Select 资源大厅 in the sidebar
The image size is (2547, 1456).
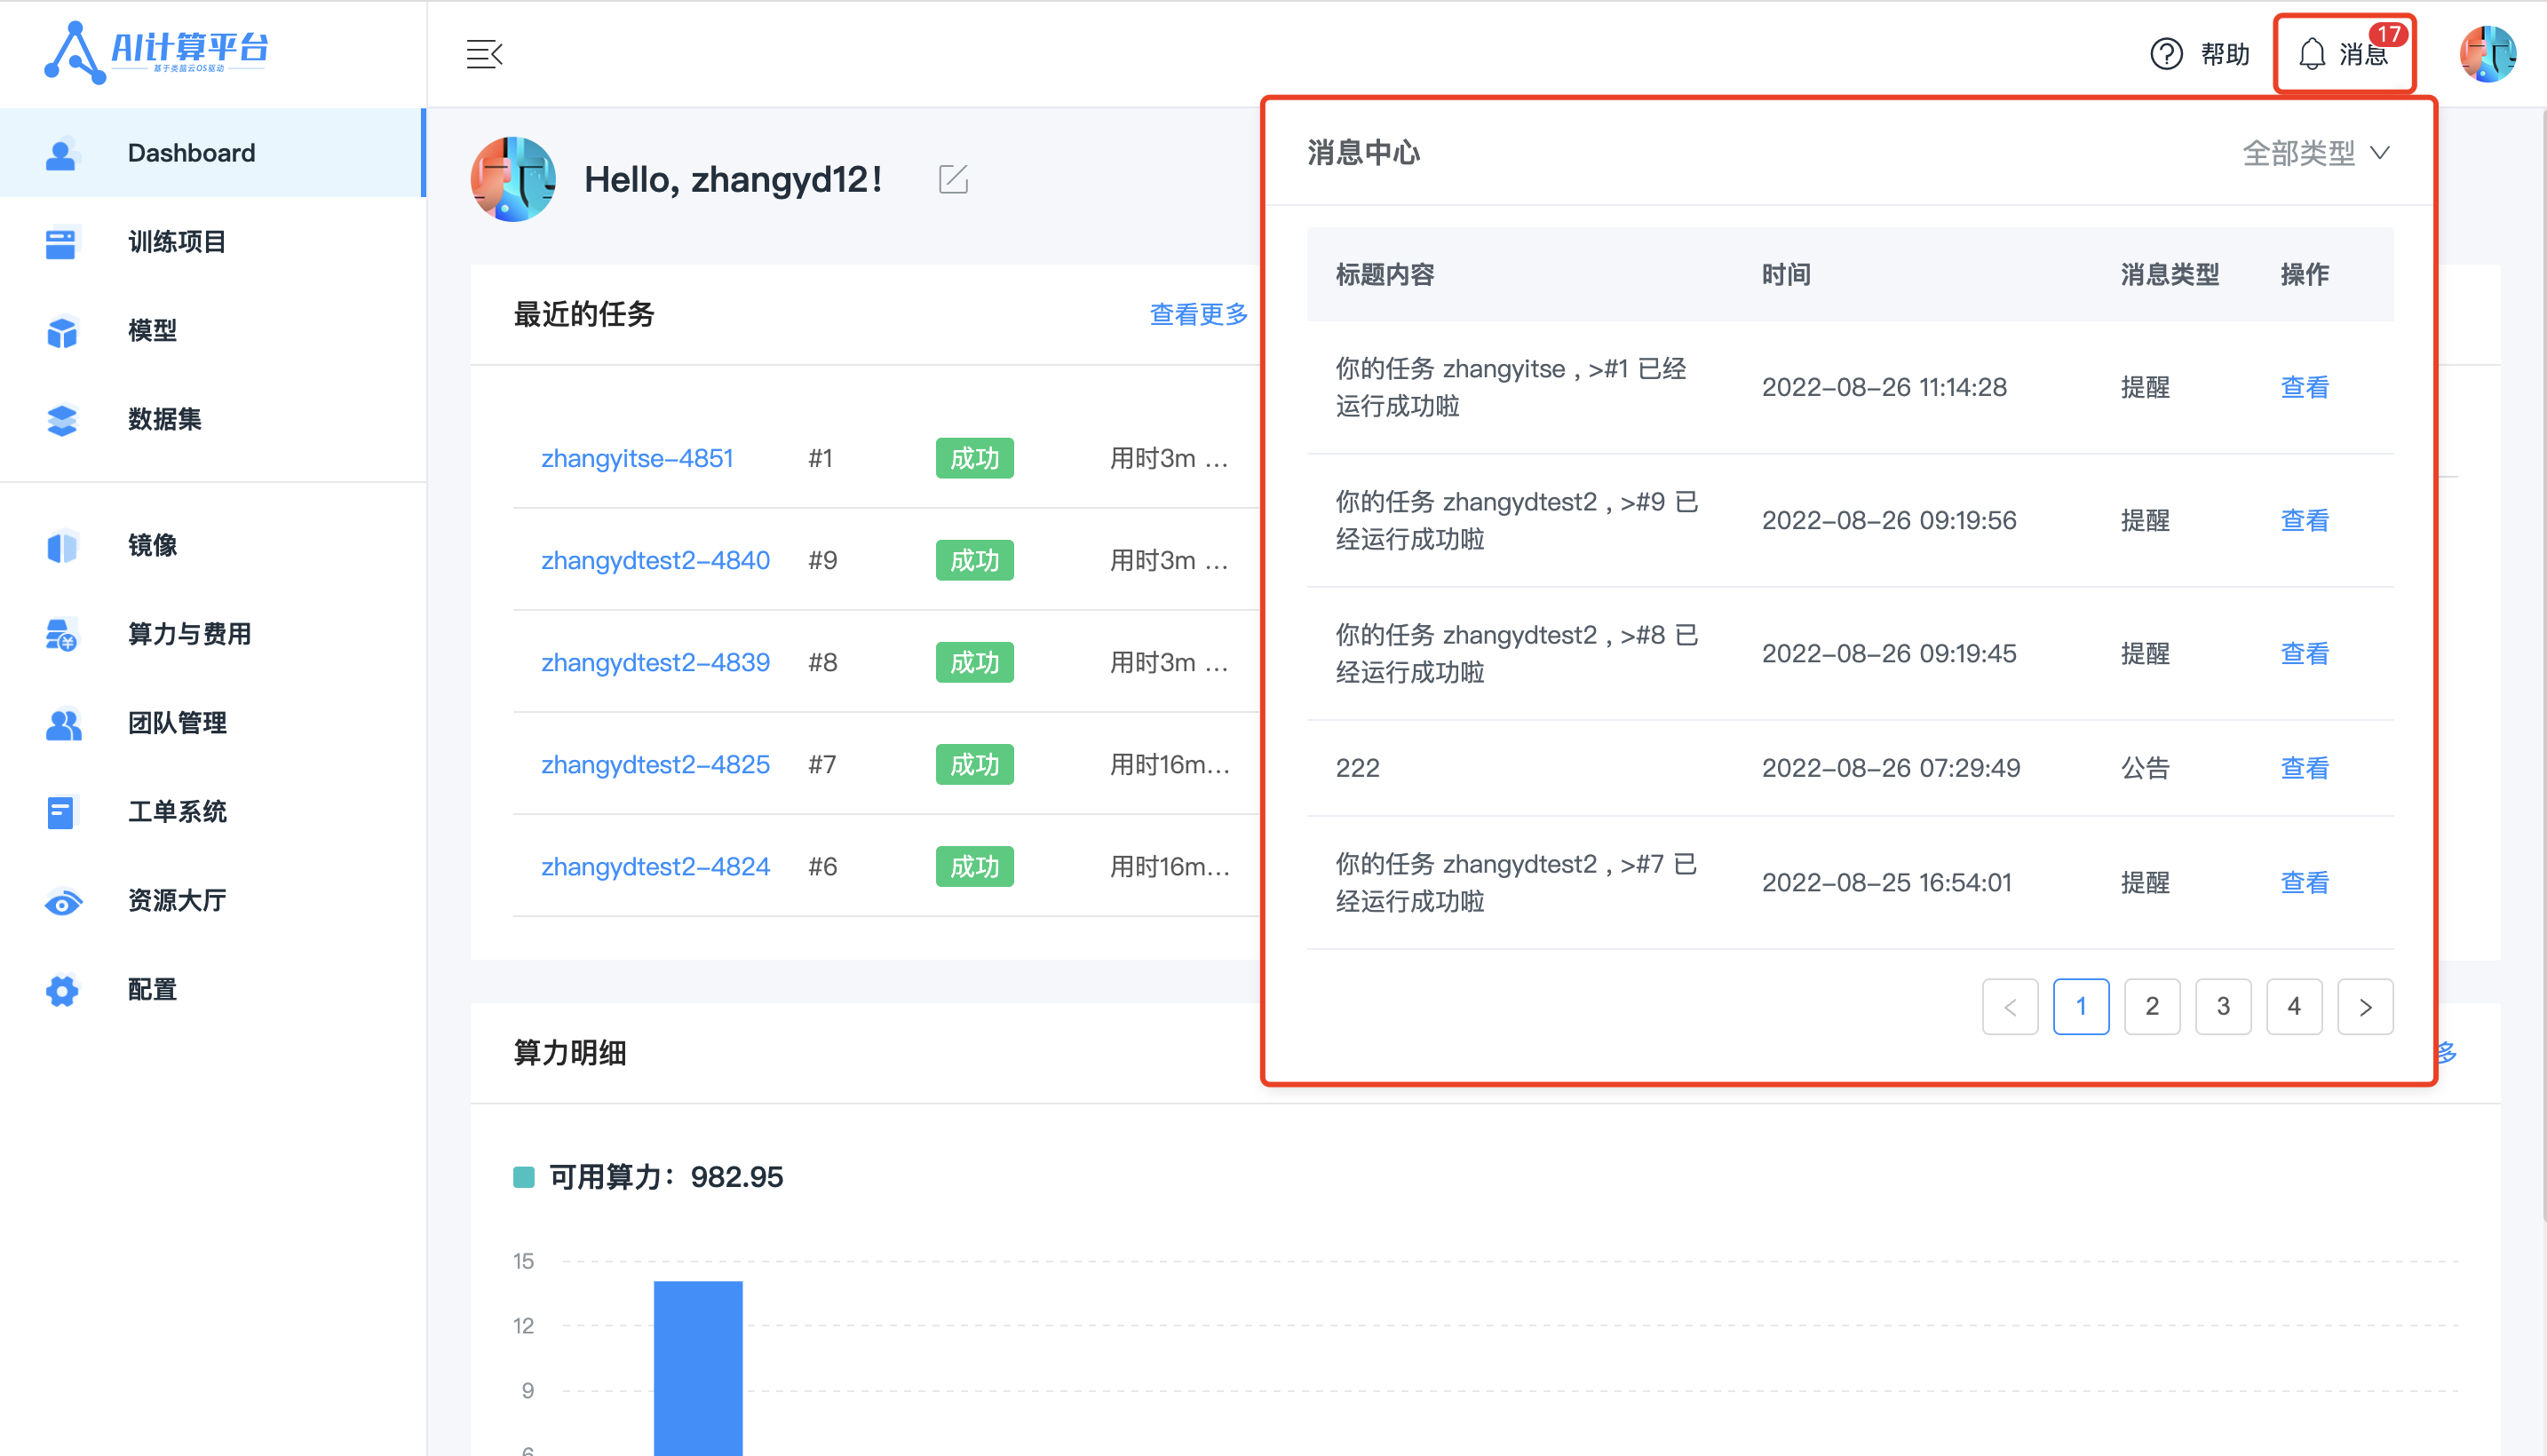tap(177, 900)
